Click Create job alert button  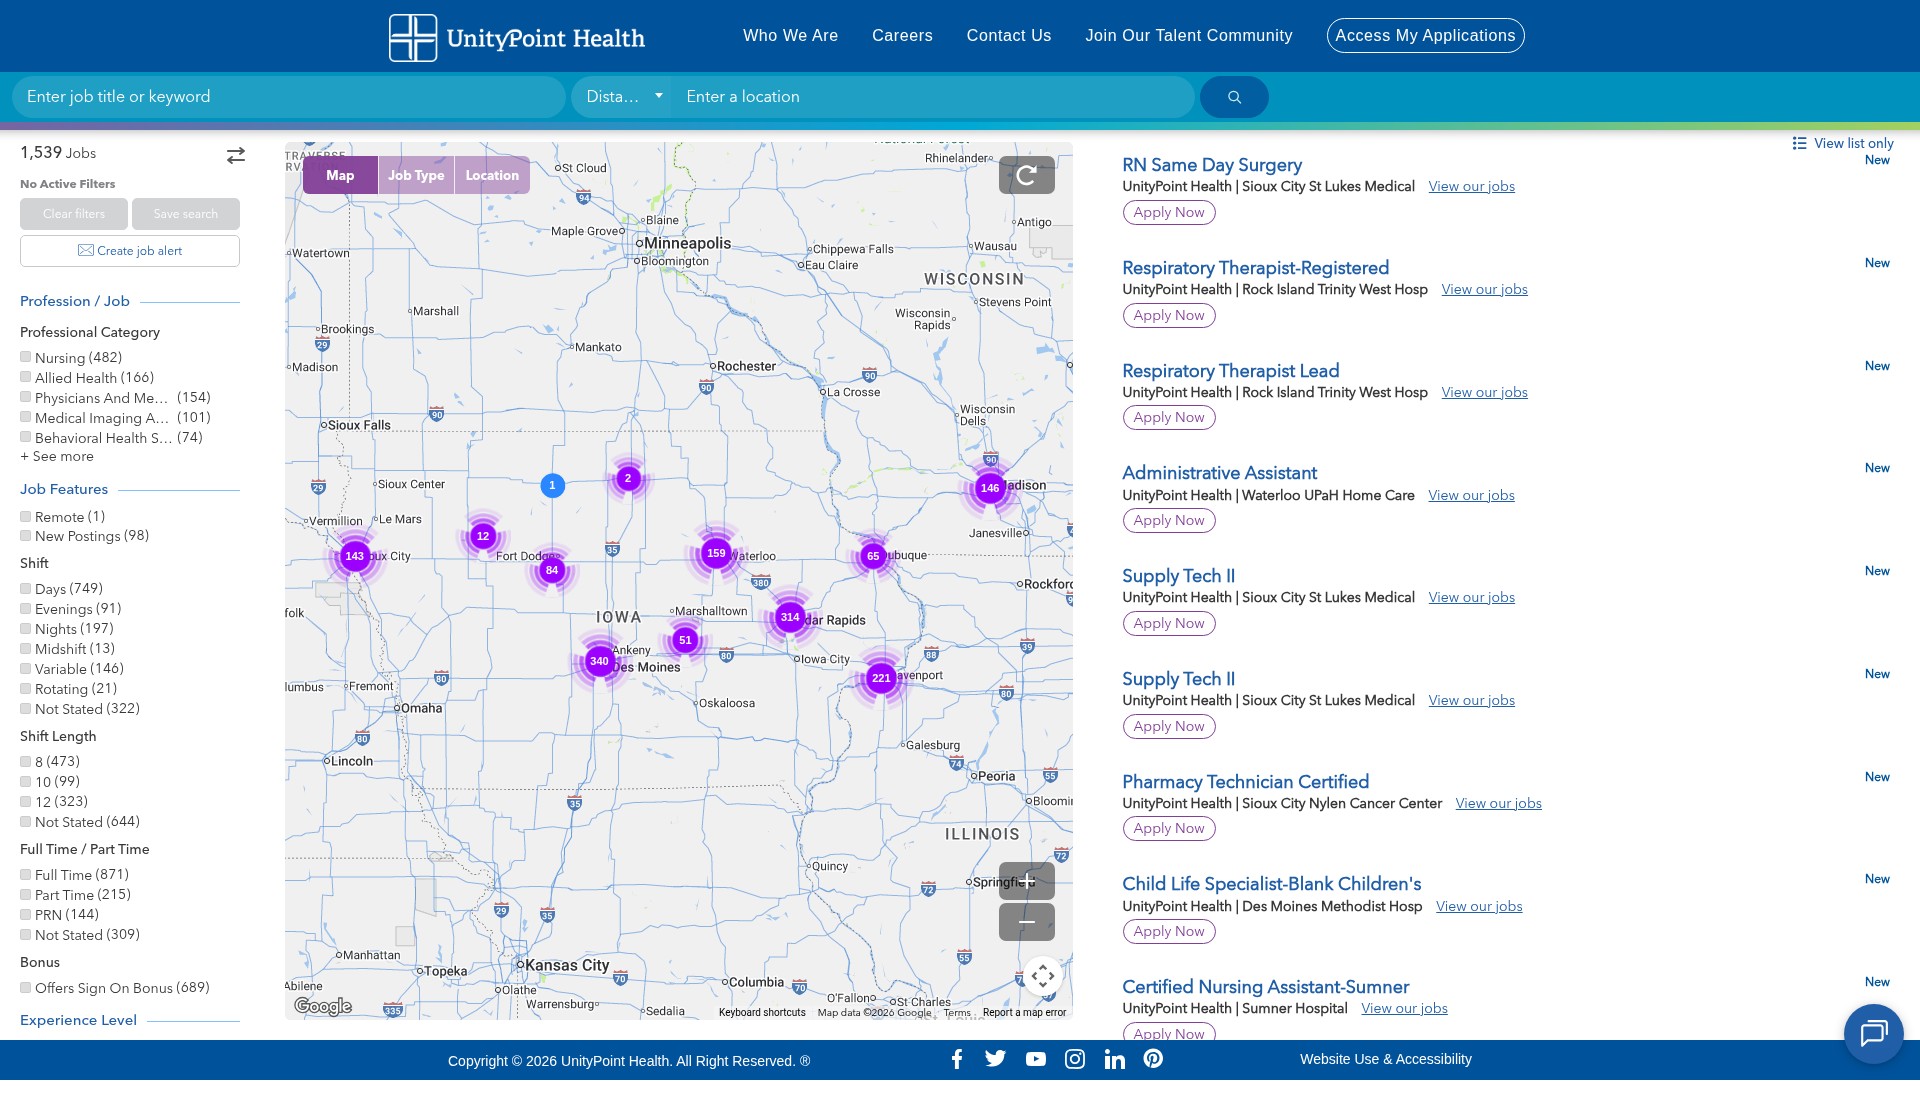(x=130, y=251)
